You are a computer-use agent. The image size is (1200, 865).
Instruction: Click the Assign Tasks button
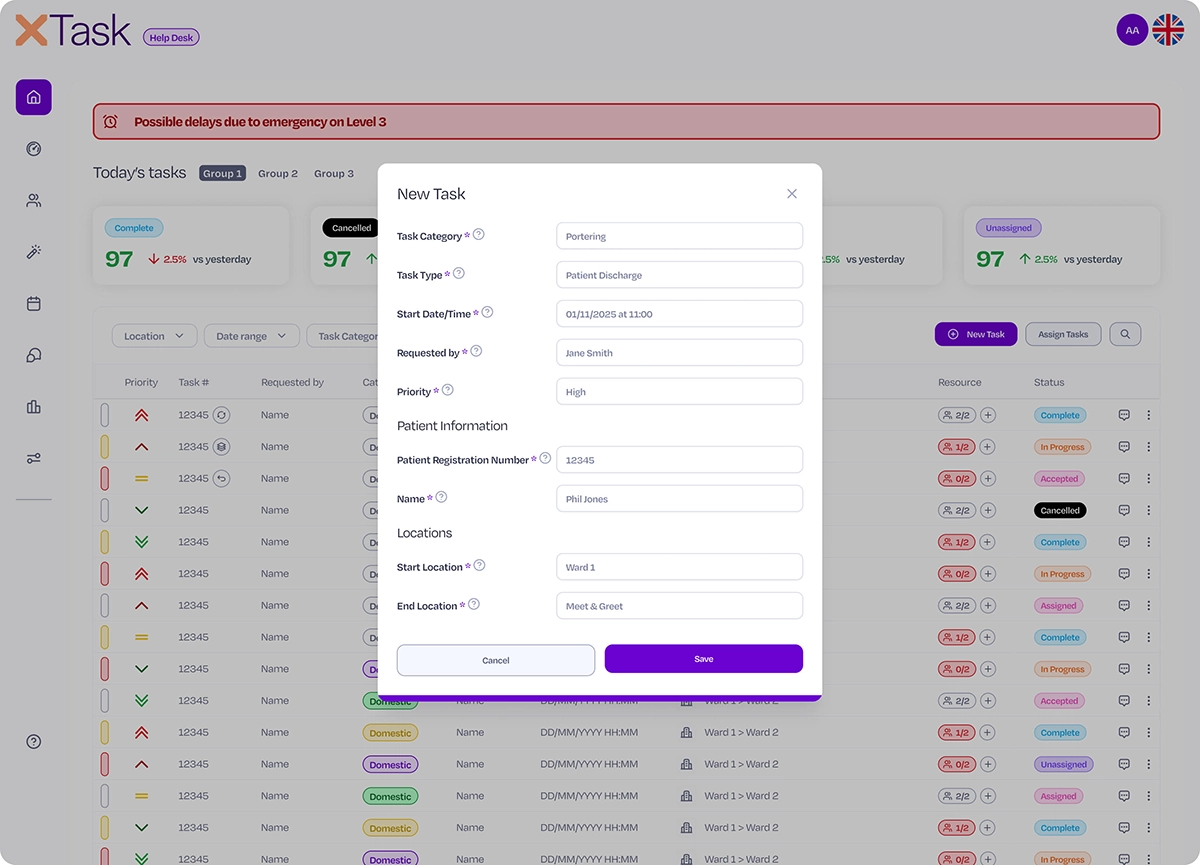point(1063,334)
